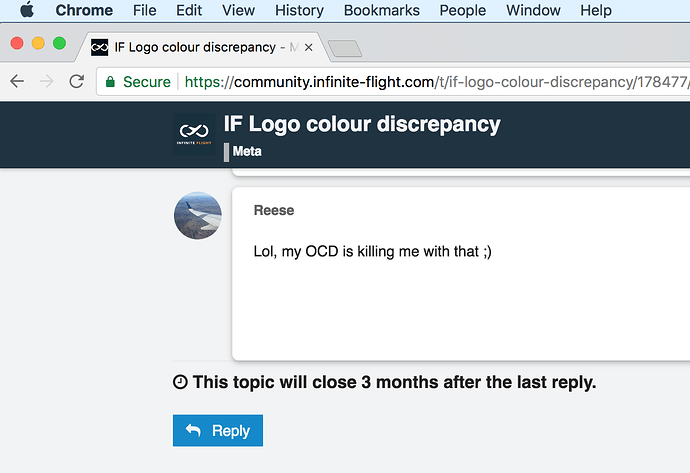Click the Infinite Flight logo
The width and height of the screenshot is (690, 473).
pos(194,135)
